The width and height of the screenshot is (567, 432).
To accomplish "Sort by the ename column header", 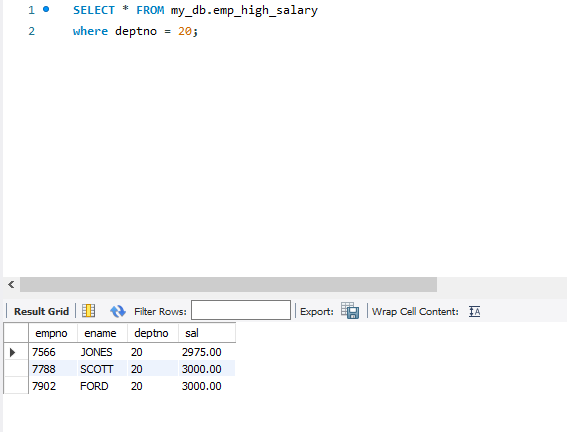I will pyautogui.click(x=103, y=333).
